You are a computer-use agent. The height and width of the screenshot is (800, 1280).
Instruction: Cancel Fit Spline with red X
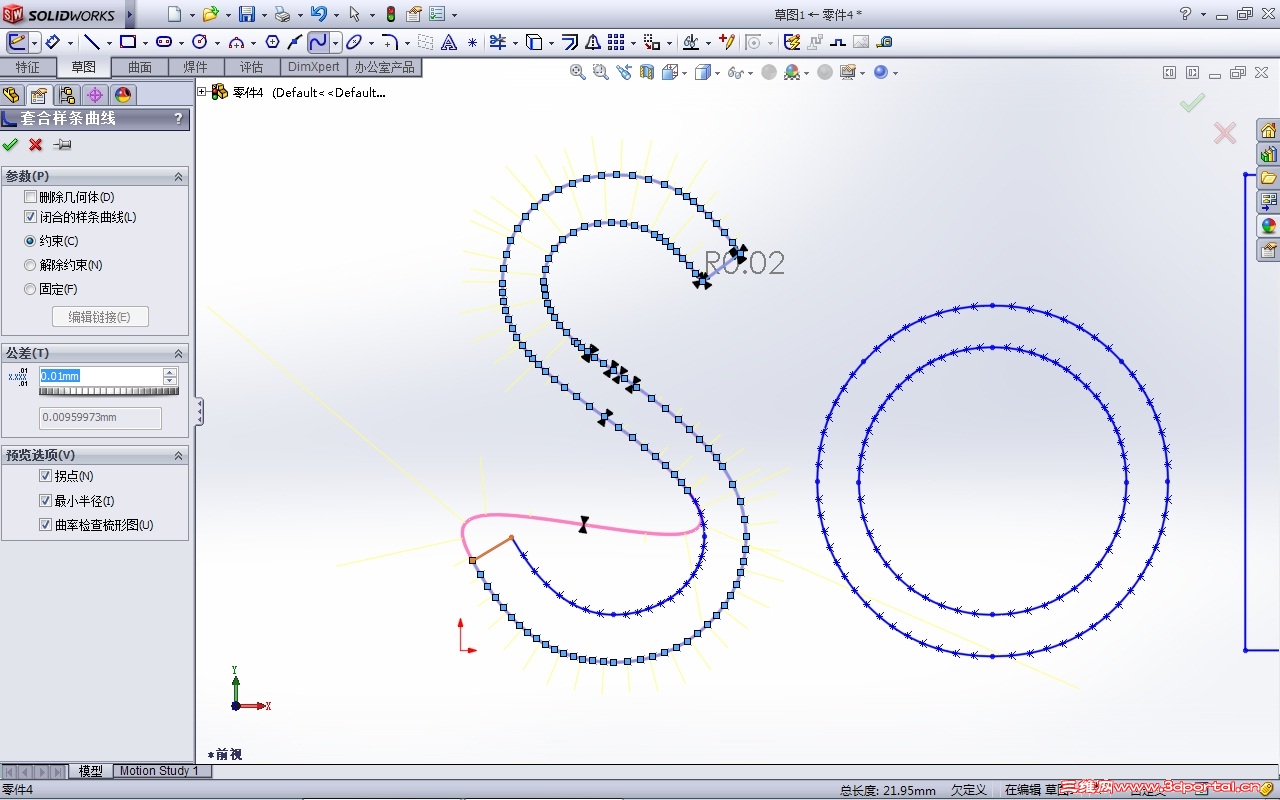pos(36,145)
